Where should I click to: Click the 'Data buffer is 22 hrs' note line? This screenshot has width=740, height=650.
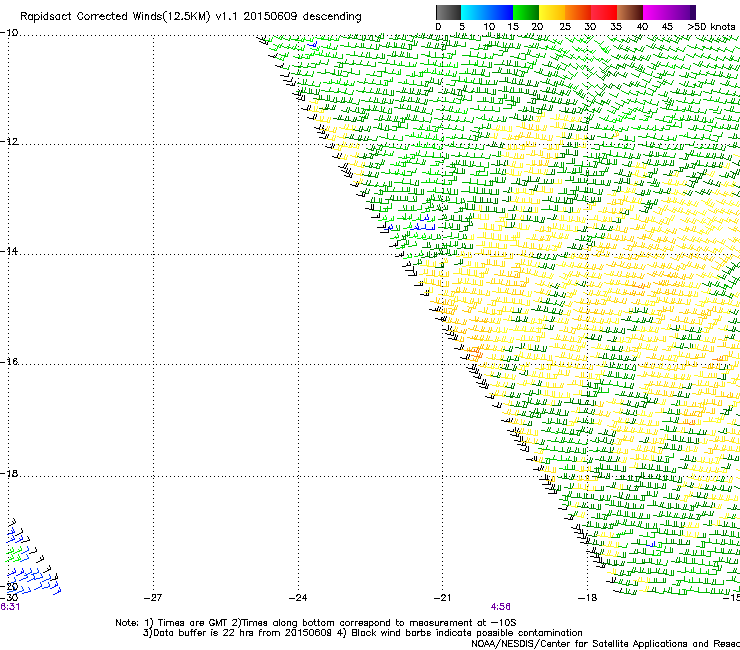tap(362, 633)
